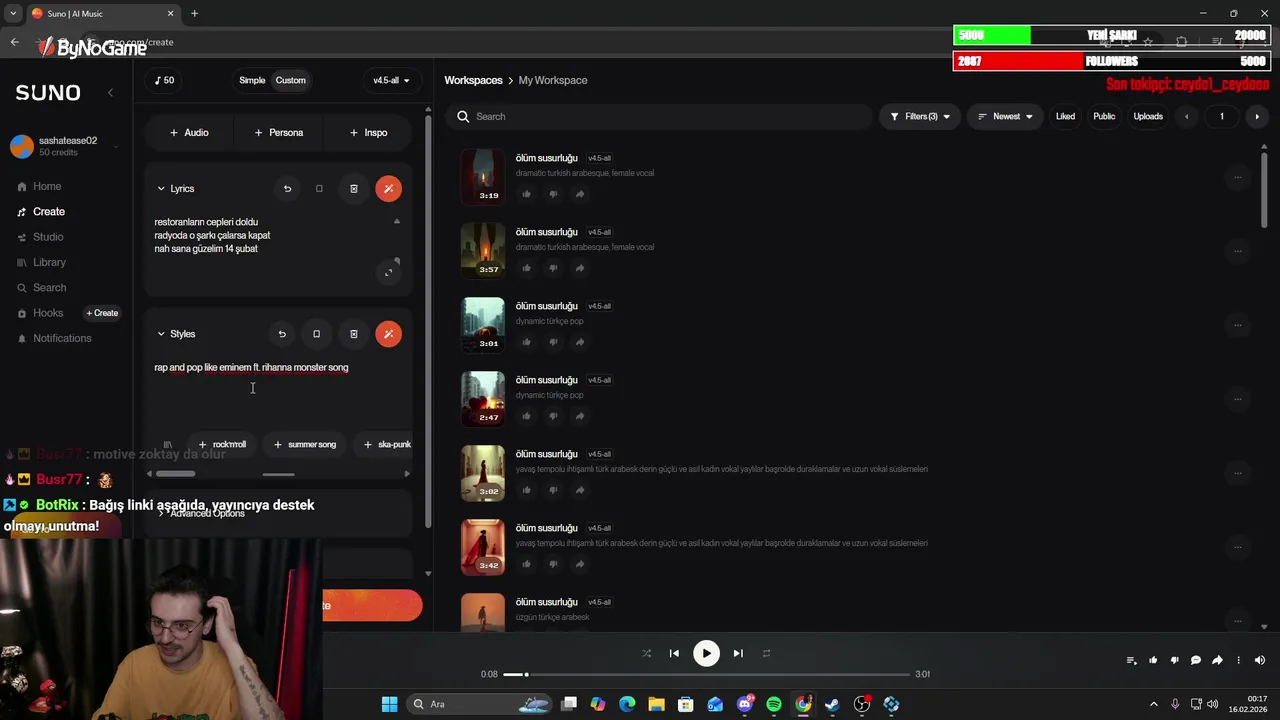Shuffle the playback queue
Screen dimensions: 1280x720
coord(646,653)
